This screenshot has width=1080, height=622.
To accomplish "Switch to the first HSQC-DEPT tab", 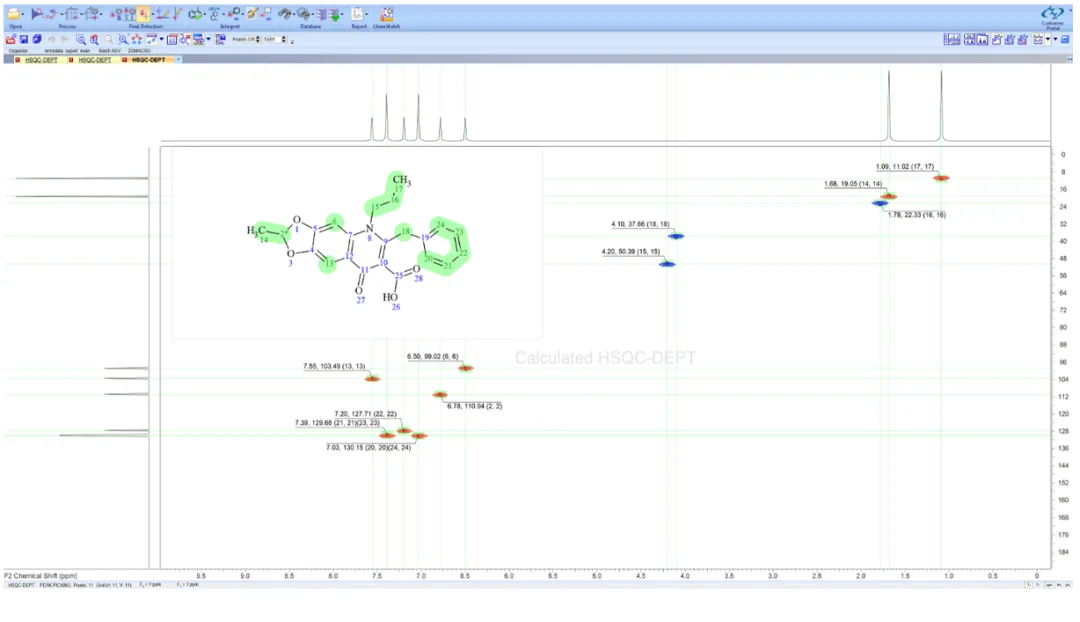I will coord(41,60).
